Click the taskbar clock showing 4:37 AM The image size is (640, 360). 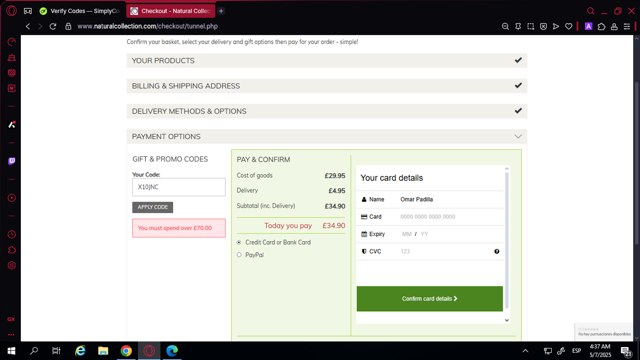(600, 351)
